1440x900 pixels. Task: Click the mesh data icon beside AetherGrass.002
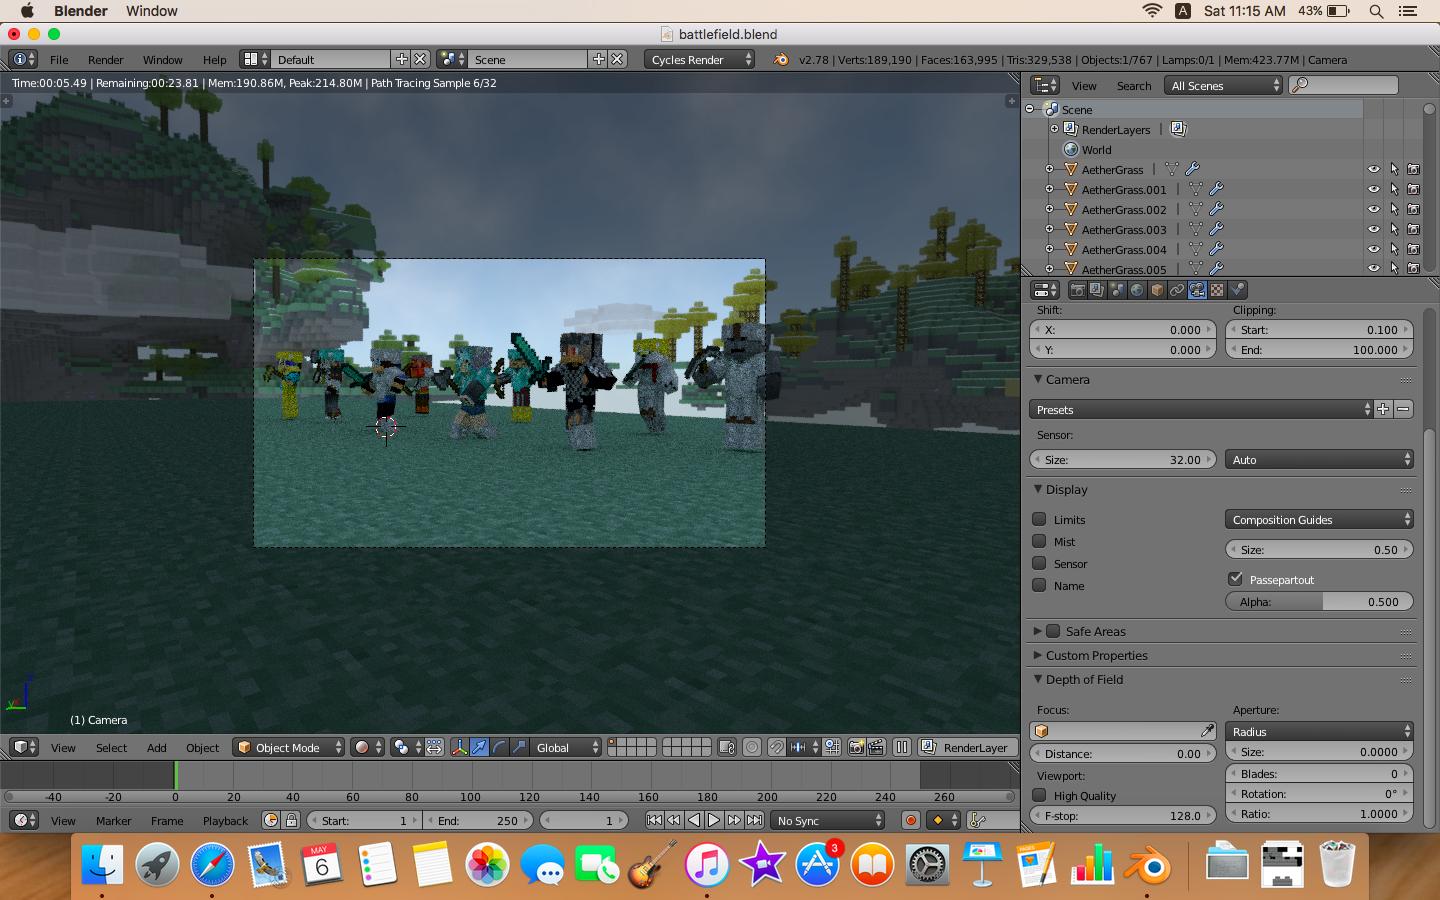(1196, 209)
